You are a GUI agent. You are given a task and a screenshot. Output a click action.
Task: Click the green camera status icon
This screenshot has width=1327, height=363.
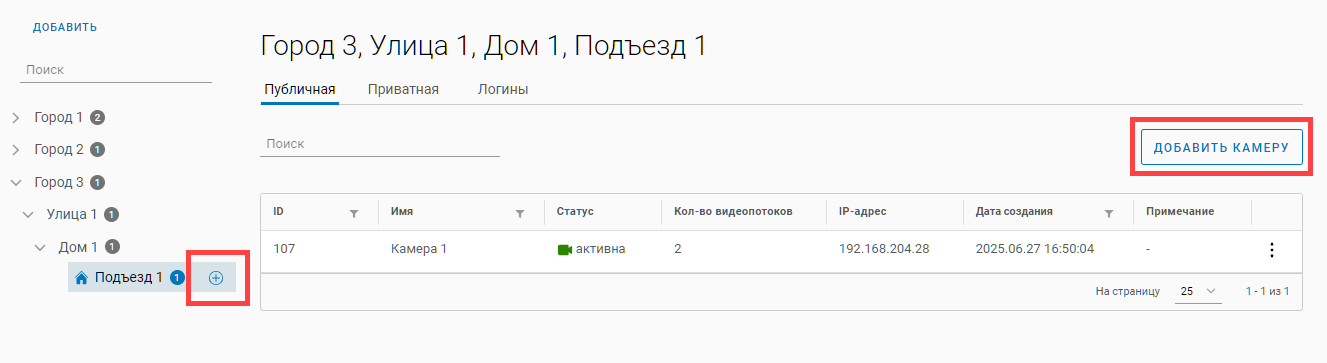(565, 249)
